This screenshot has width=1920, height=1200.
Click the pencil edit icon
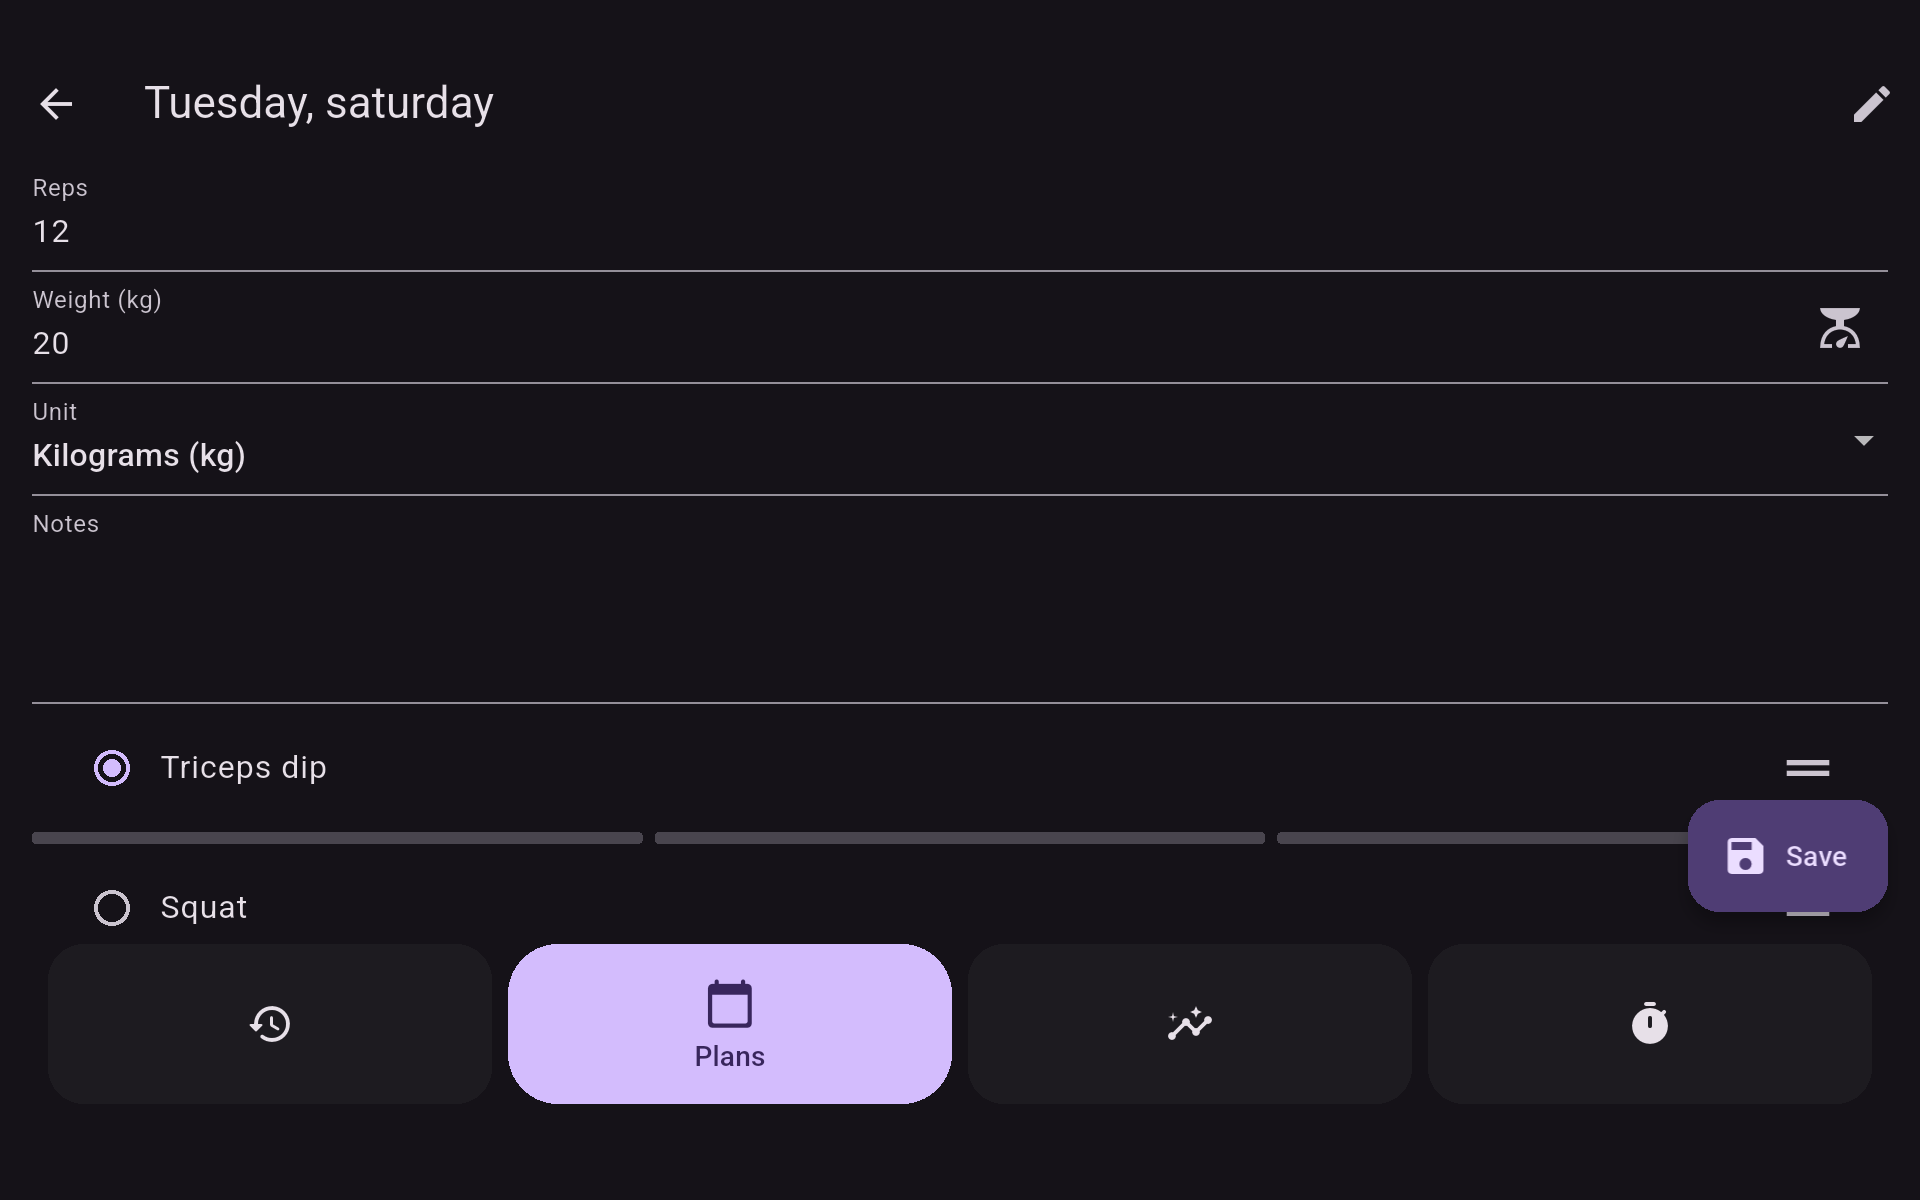click(1871, 104)
